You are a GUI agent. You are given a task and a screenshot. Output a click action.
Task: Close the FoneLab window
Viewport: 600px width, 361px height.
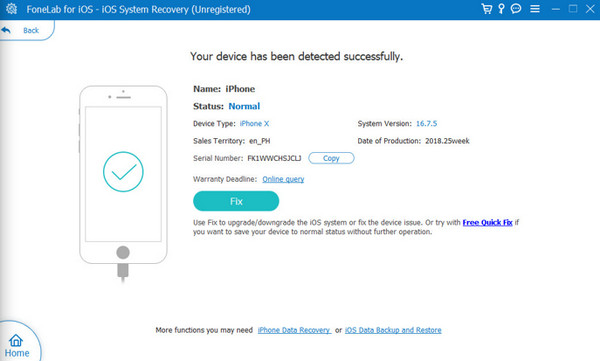[590, 8]
